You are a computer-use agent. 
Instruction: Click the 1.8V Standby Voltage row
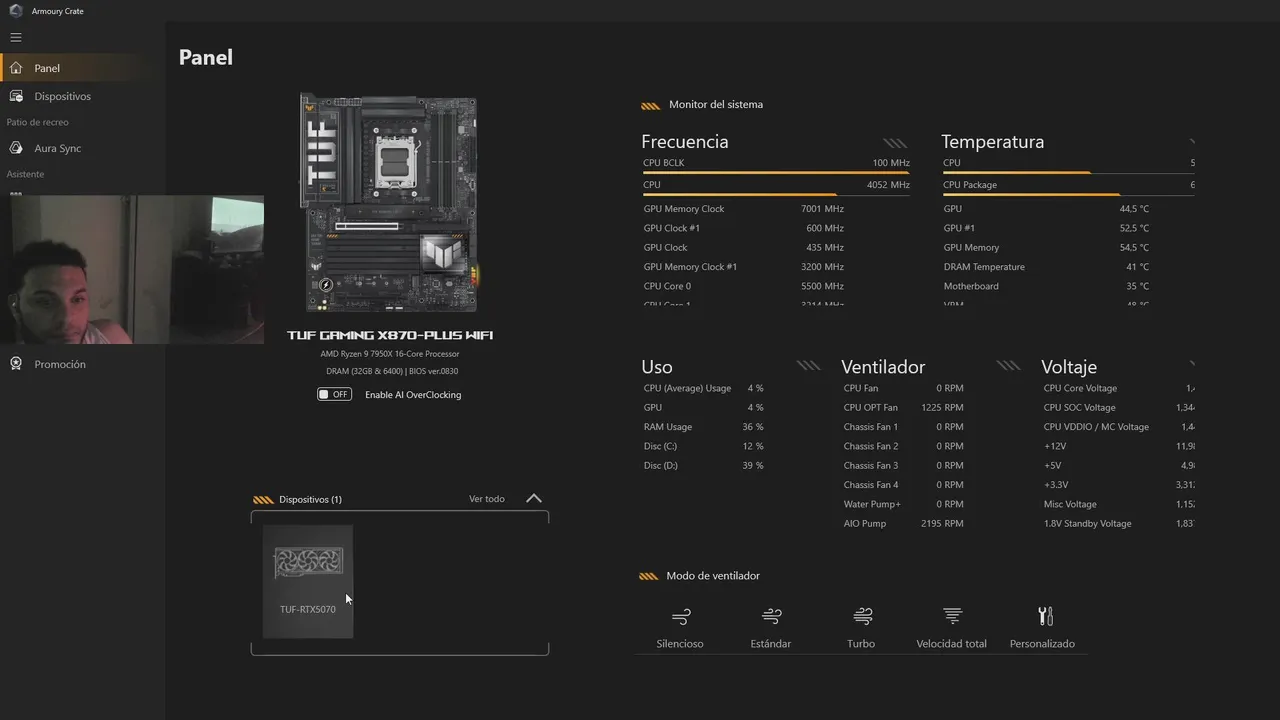pyautogui.click(x=1119, y=523)
